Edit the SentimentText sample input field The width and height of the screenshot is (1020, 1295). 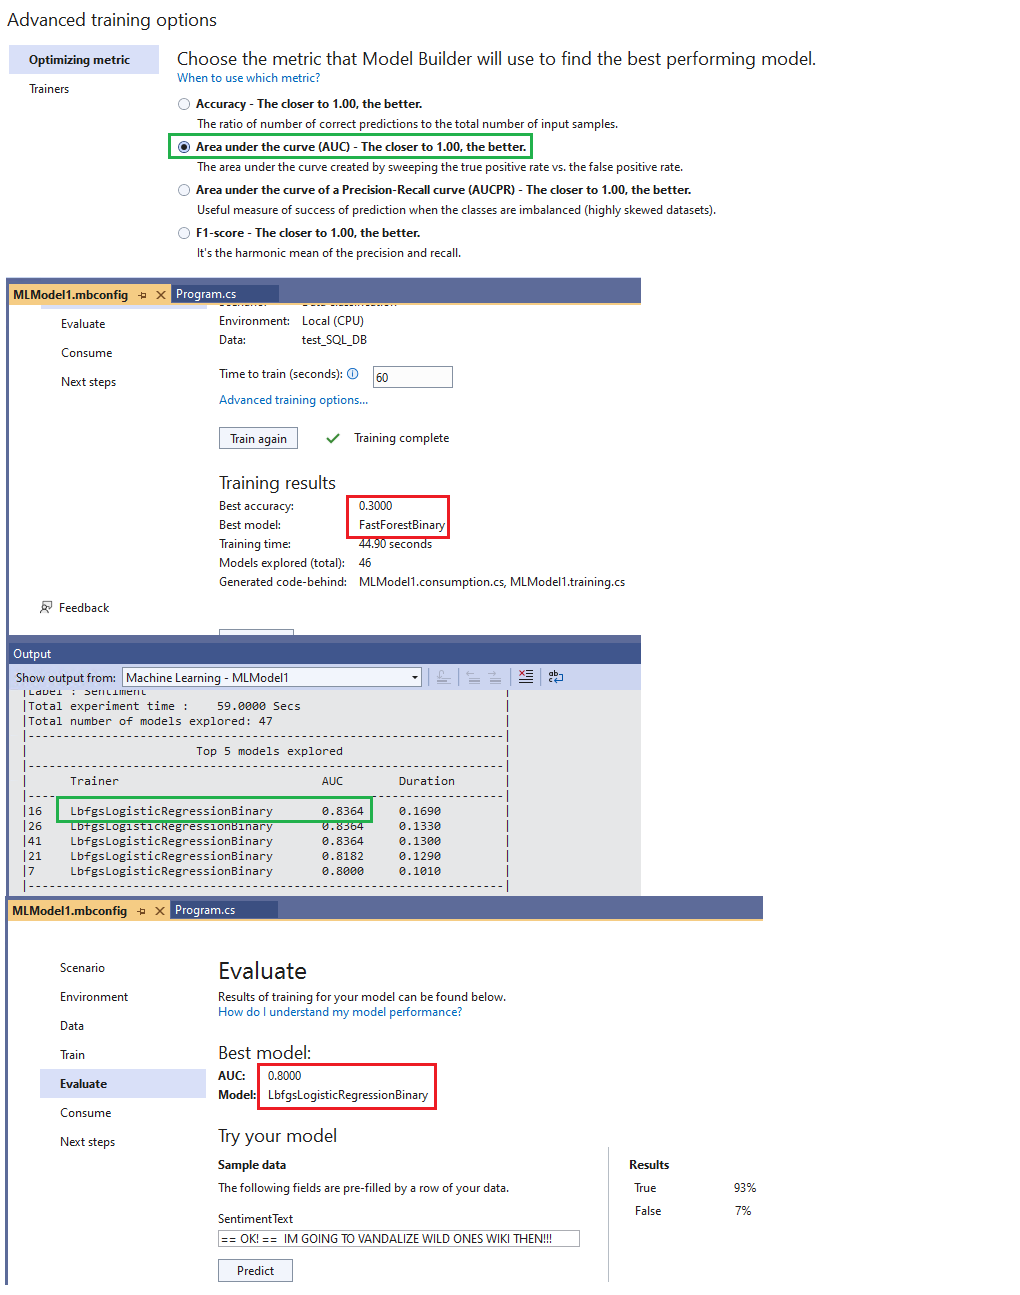(x=398, y=1238)
